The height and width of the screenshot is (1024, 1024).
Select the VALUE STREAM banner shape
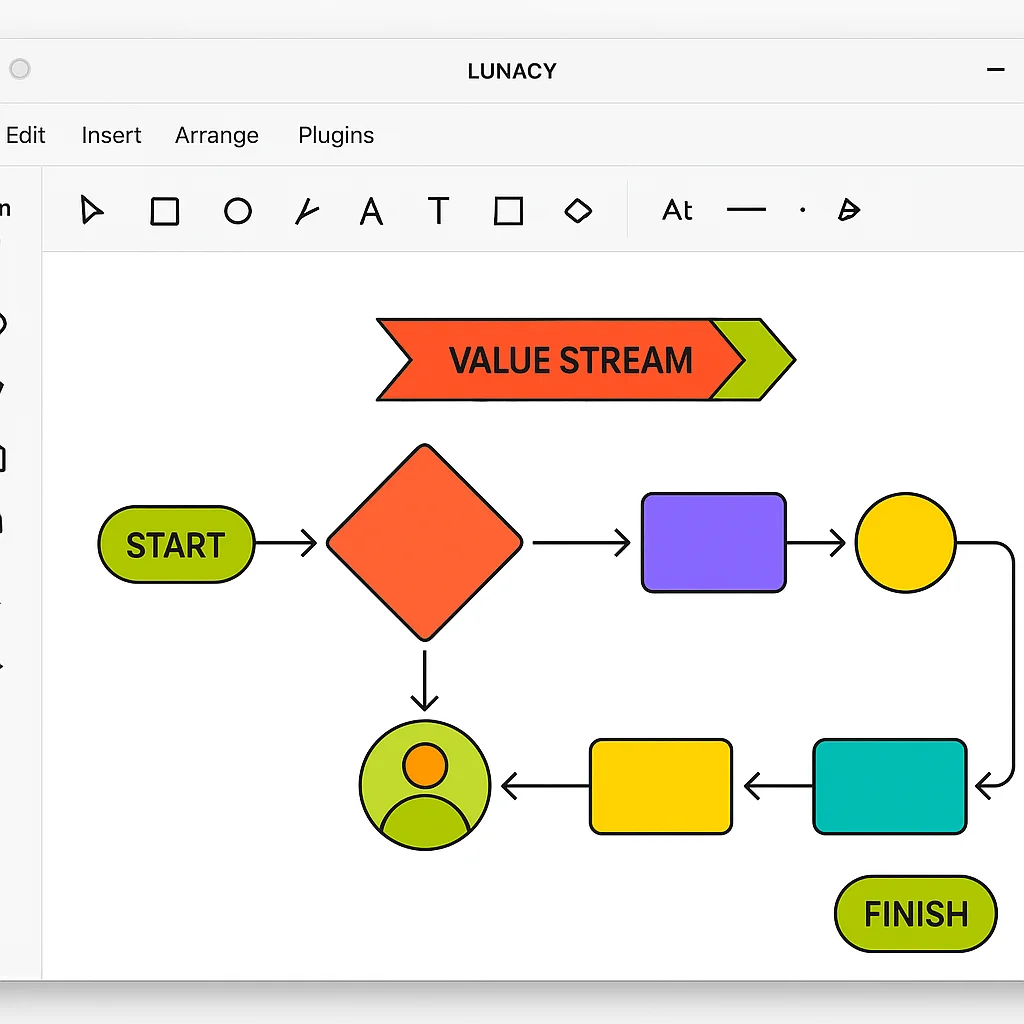570,360
